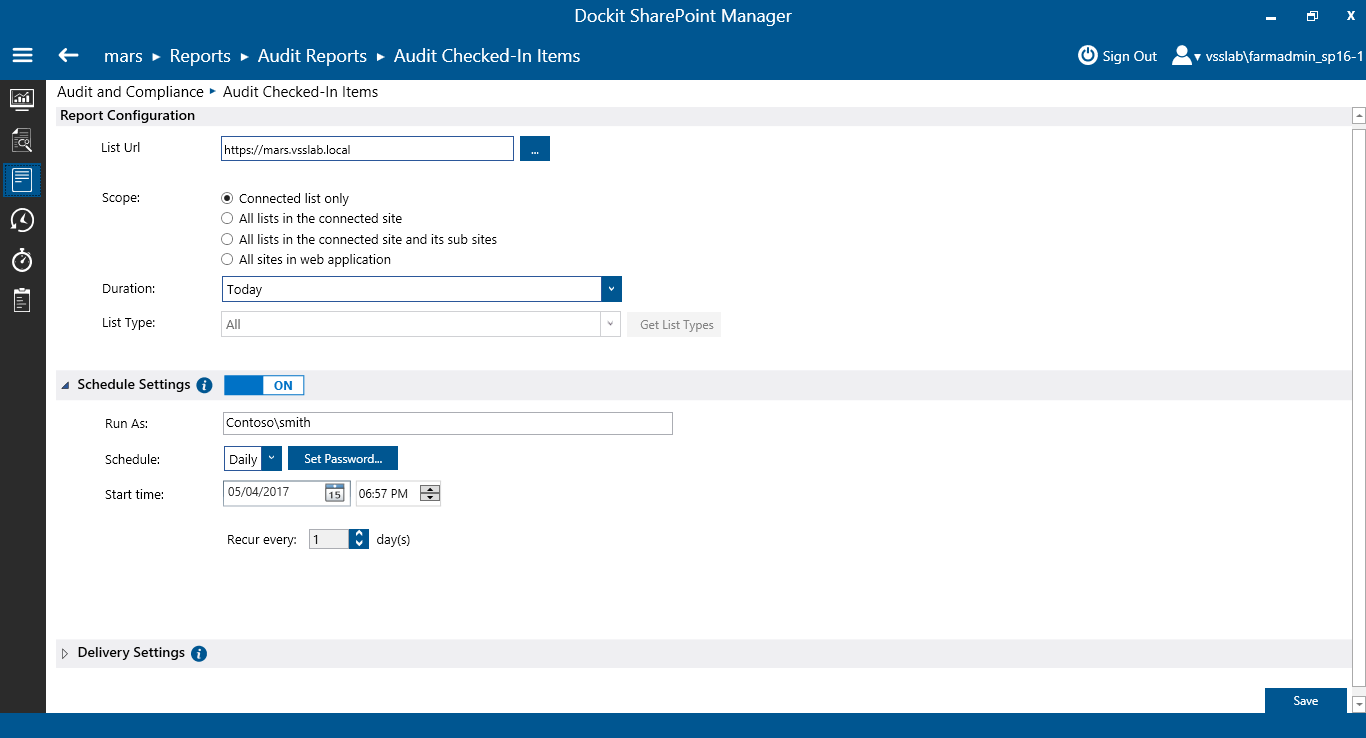1366x738 pixels.
Task: Click the Sign Out link
Action: click(x=1129, y=56)
